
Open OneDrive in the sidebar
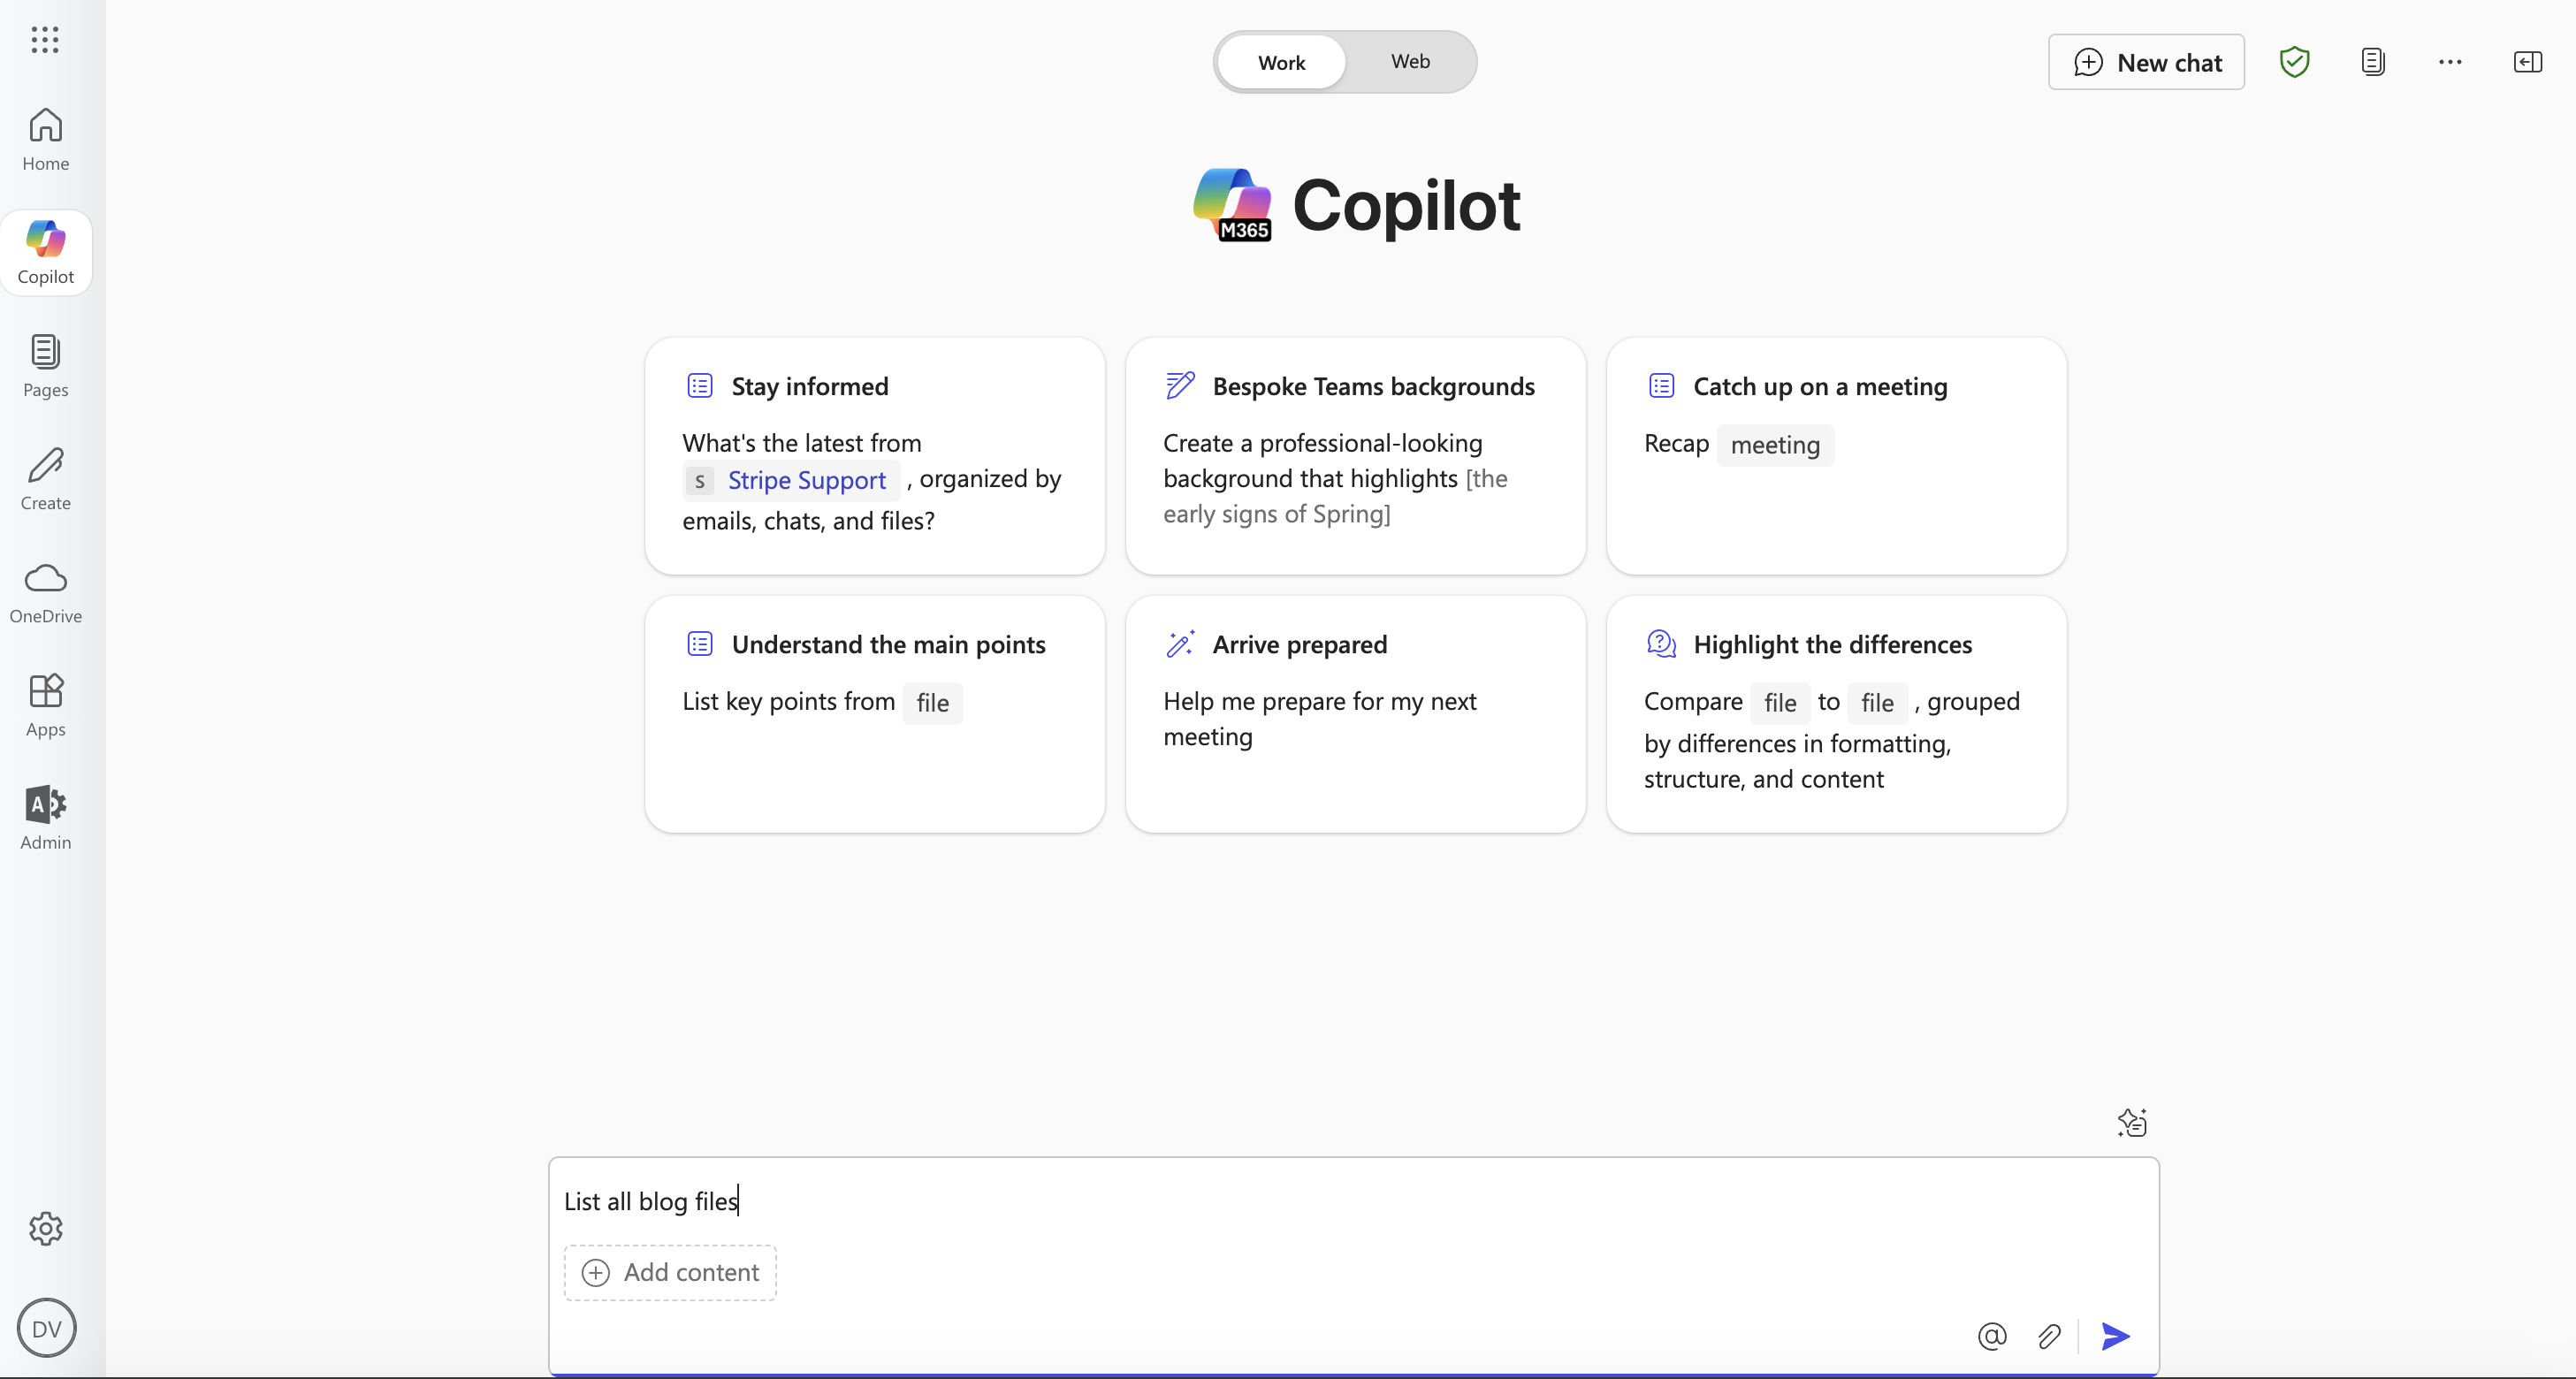tap(46, 592)
